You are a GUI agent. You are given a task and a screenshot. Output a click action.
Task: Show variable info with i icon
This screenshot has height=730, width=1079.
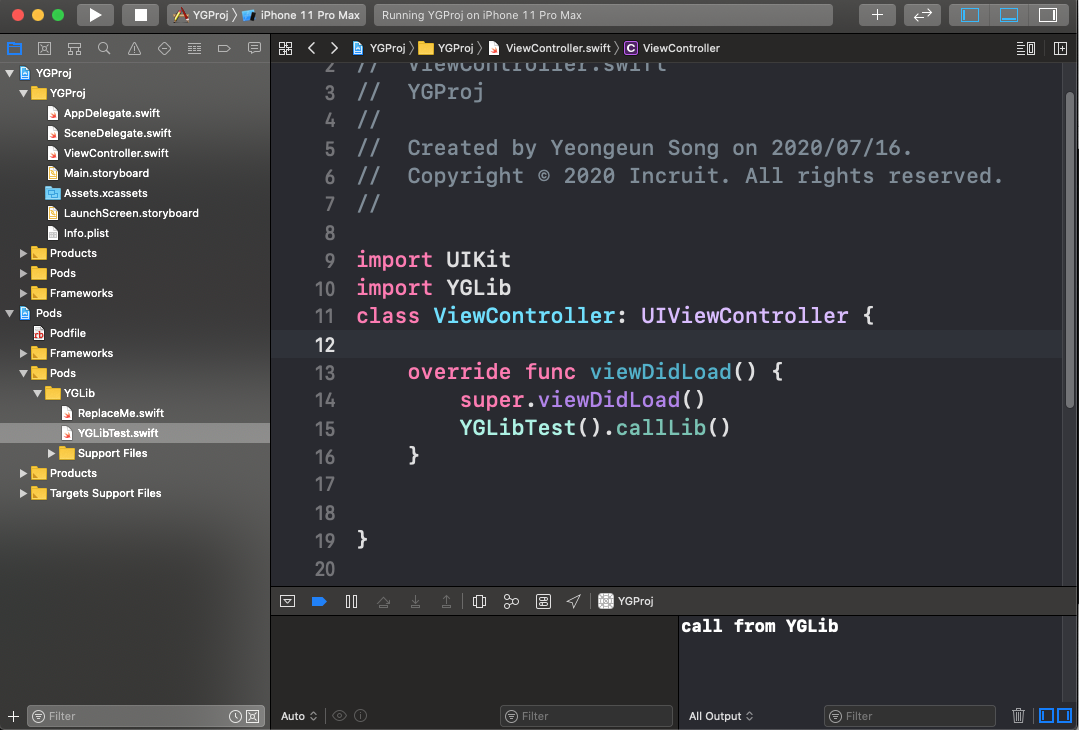[x=359, y=716]
